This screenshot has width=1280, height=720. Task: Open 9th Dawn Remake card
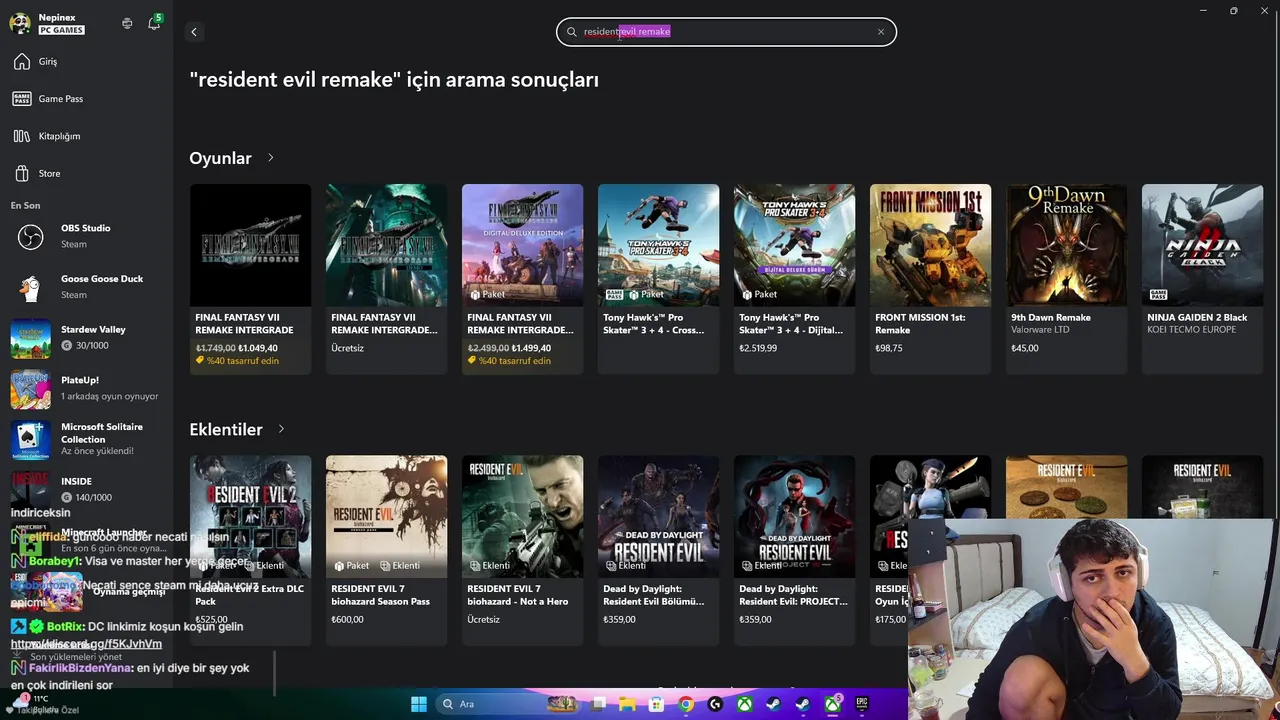pyautogui.click(x=1066, y=279)
